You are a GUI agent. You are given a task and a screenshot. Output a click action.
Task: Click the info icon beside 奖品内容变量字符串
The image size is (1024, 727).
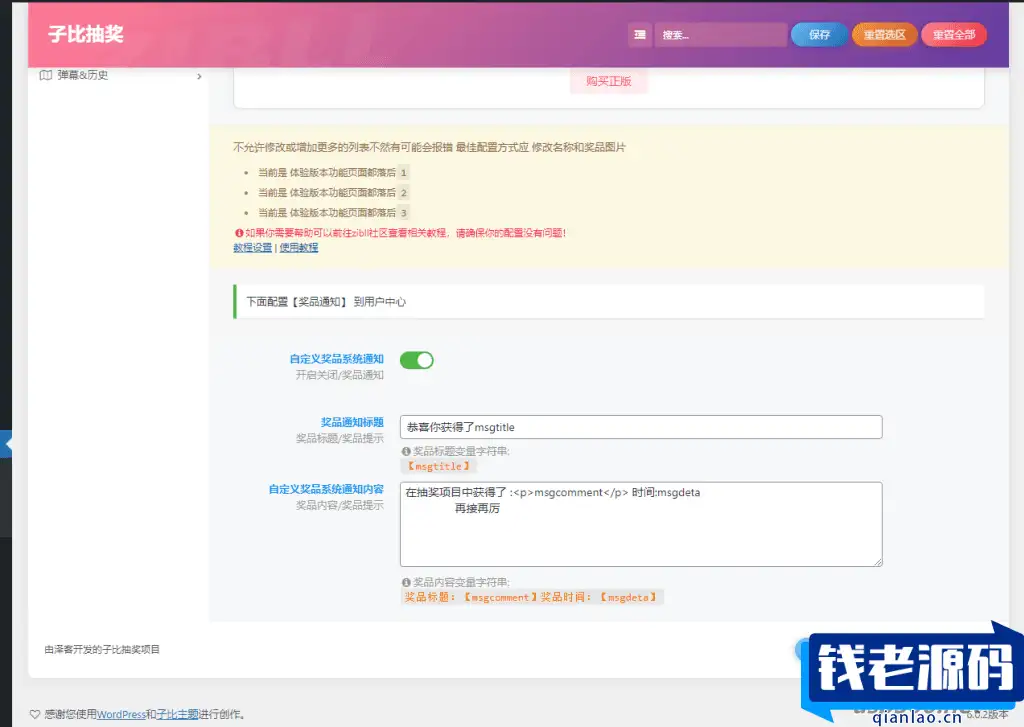[x=406, y=582]
